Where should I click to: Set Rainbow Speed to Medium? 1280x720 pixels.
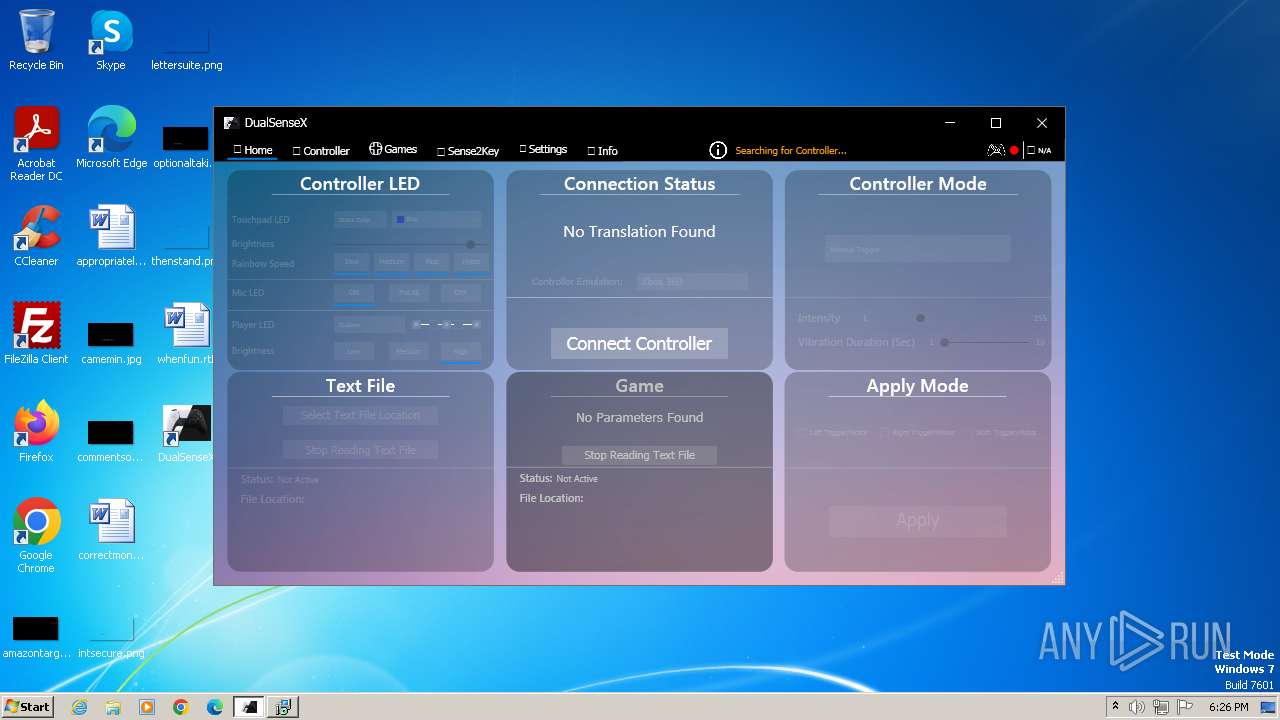(x=392, y=262)
